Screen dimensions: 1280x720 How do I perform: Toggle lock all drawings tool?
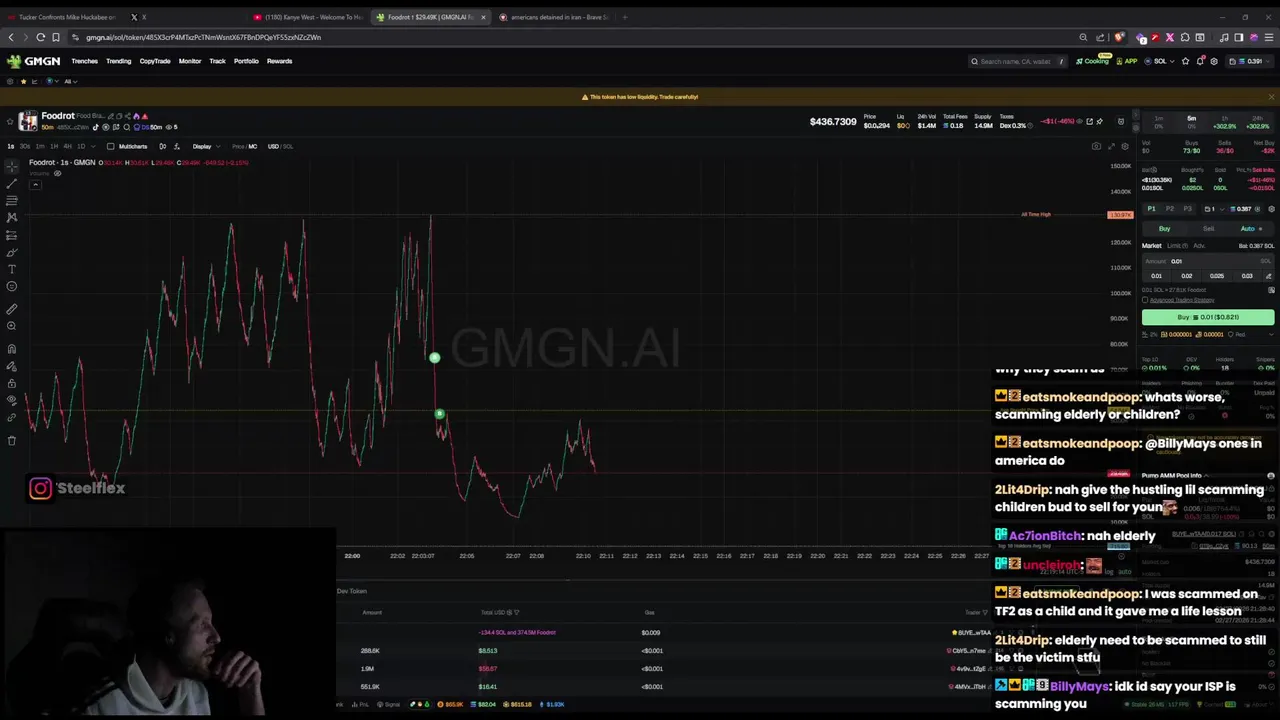[11, 383]
